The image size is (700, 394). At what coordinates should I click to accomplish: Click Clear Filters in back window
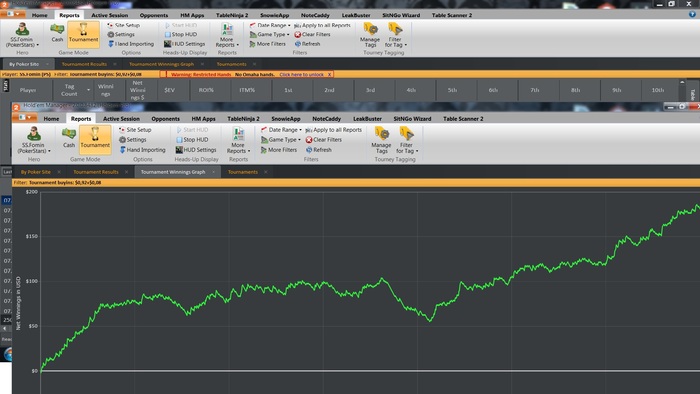(x=312, y=34)
